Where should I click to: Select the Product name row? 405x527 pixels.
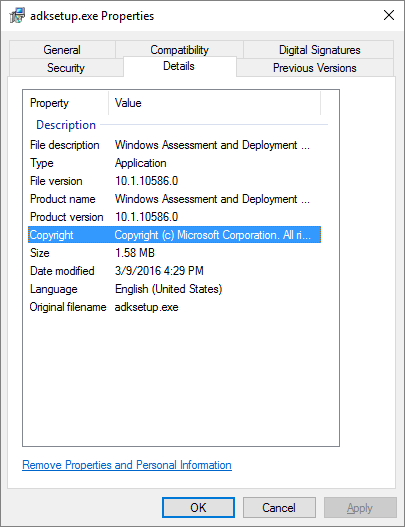[x=174, y=199]
